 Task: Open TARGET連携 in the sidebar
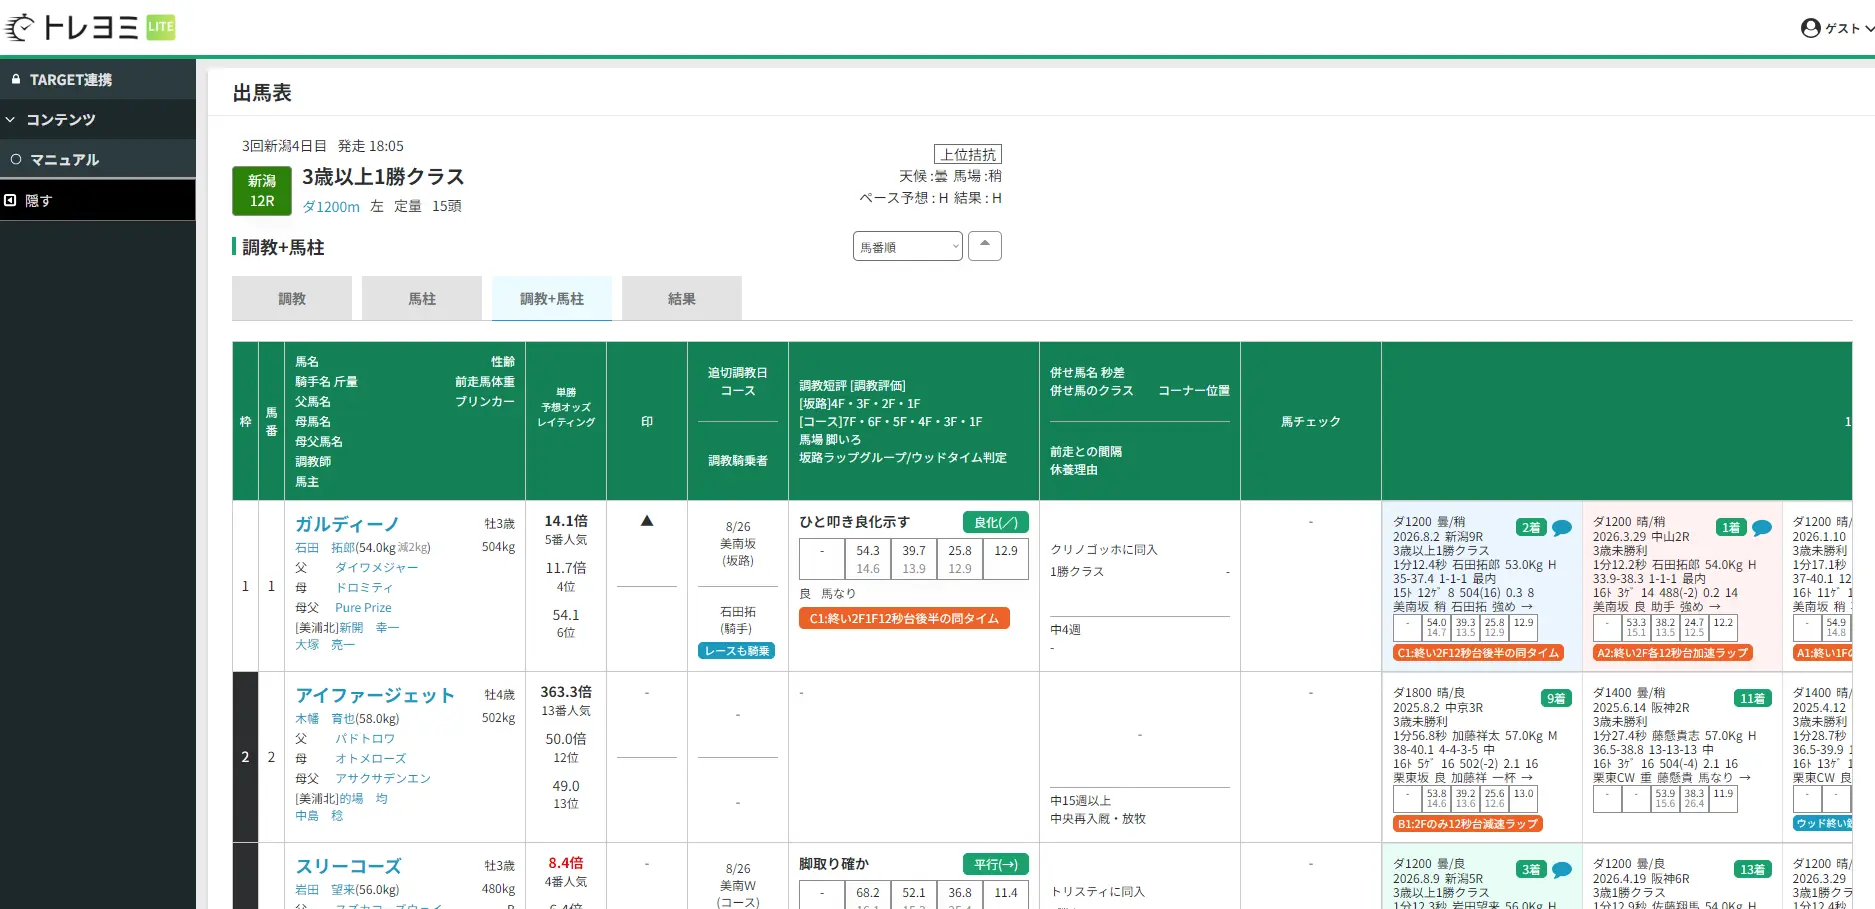(x=98, y=79)
